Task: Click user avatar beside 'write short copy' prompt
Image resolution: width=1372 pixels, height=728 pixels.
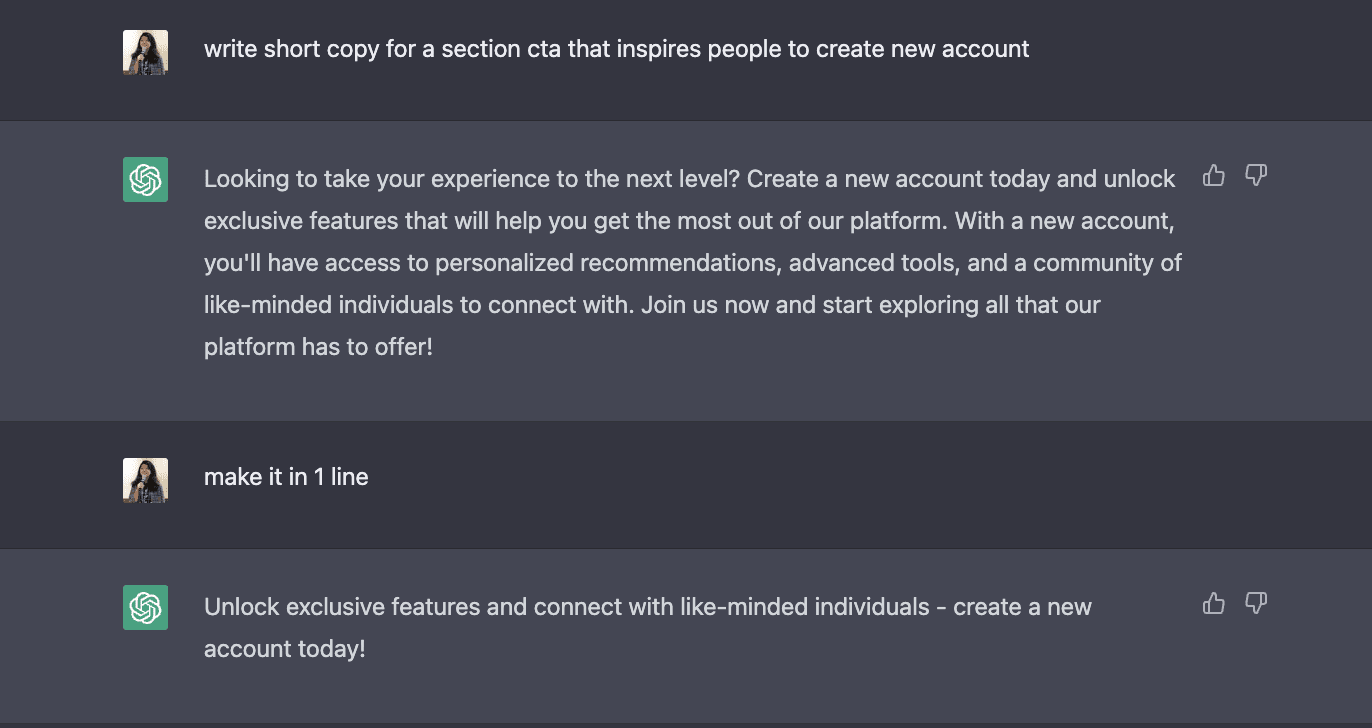Action: point(145,52)
